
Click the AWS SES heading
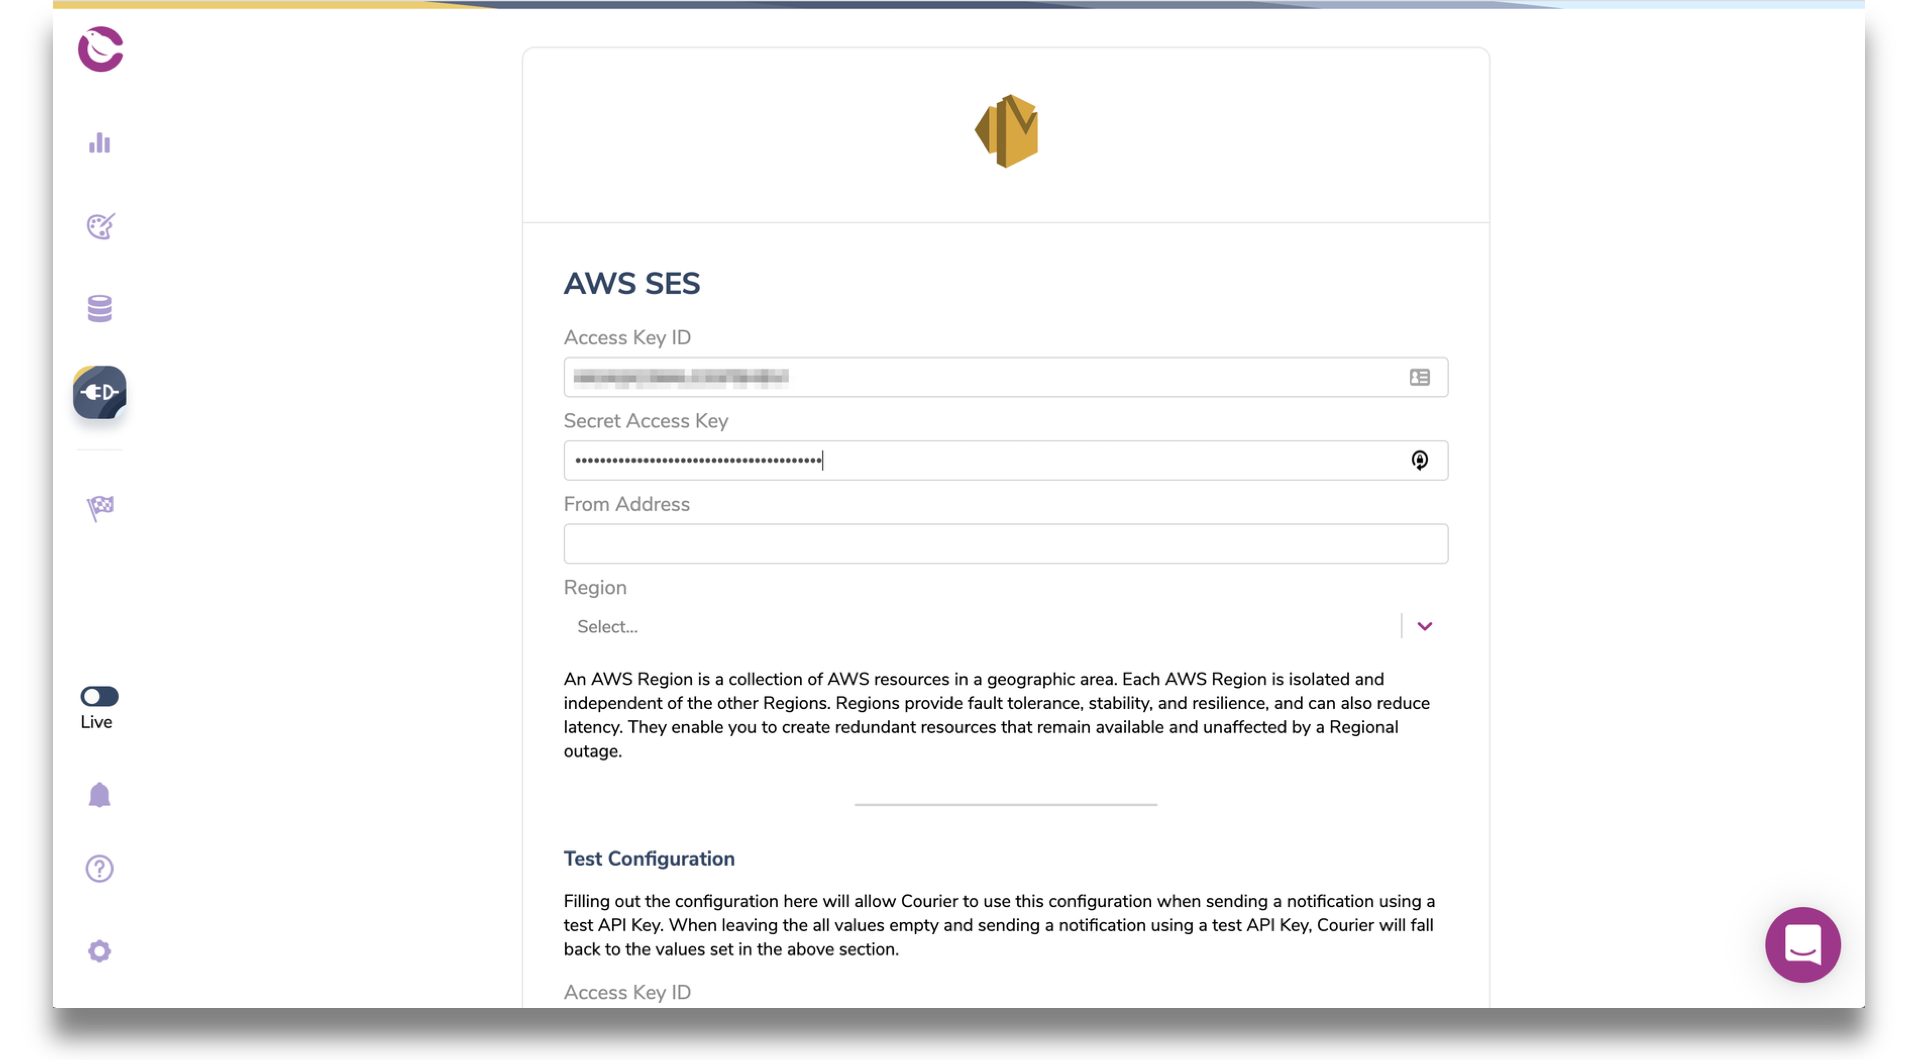click(631, 284)
